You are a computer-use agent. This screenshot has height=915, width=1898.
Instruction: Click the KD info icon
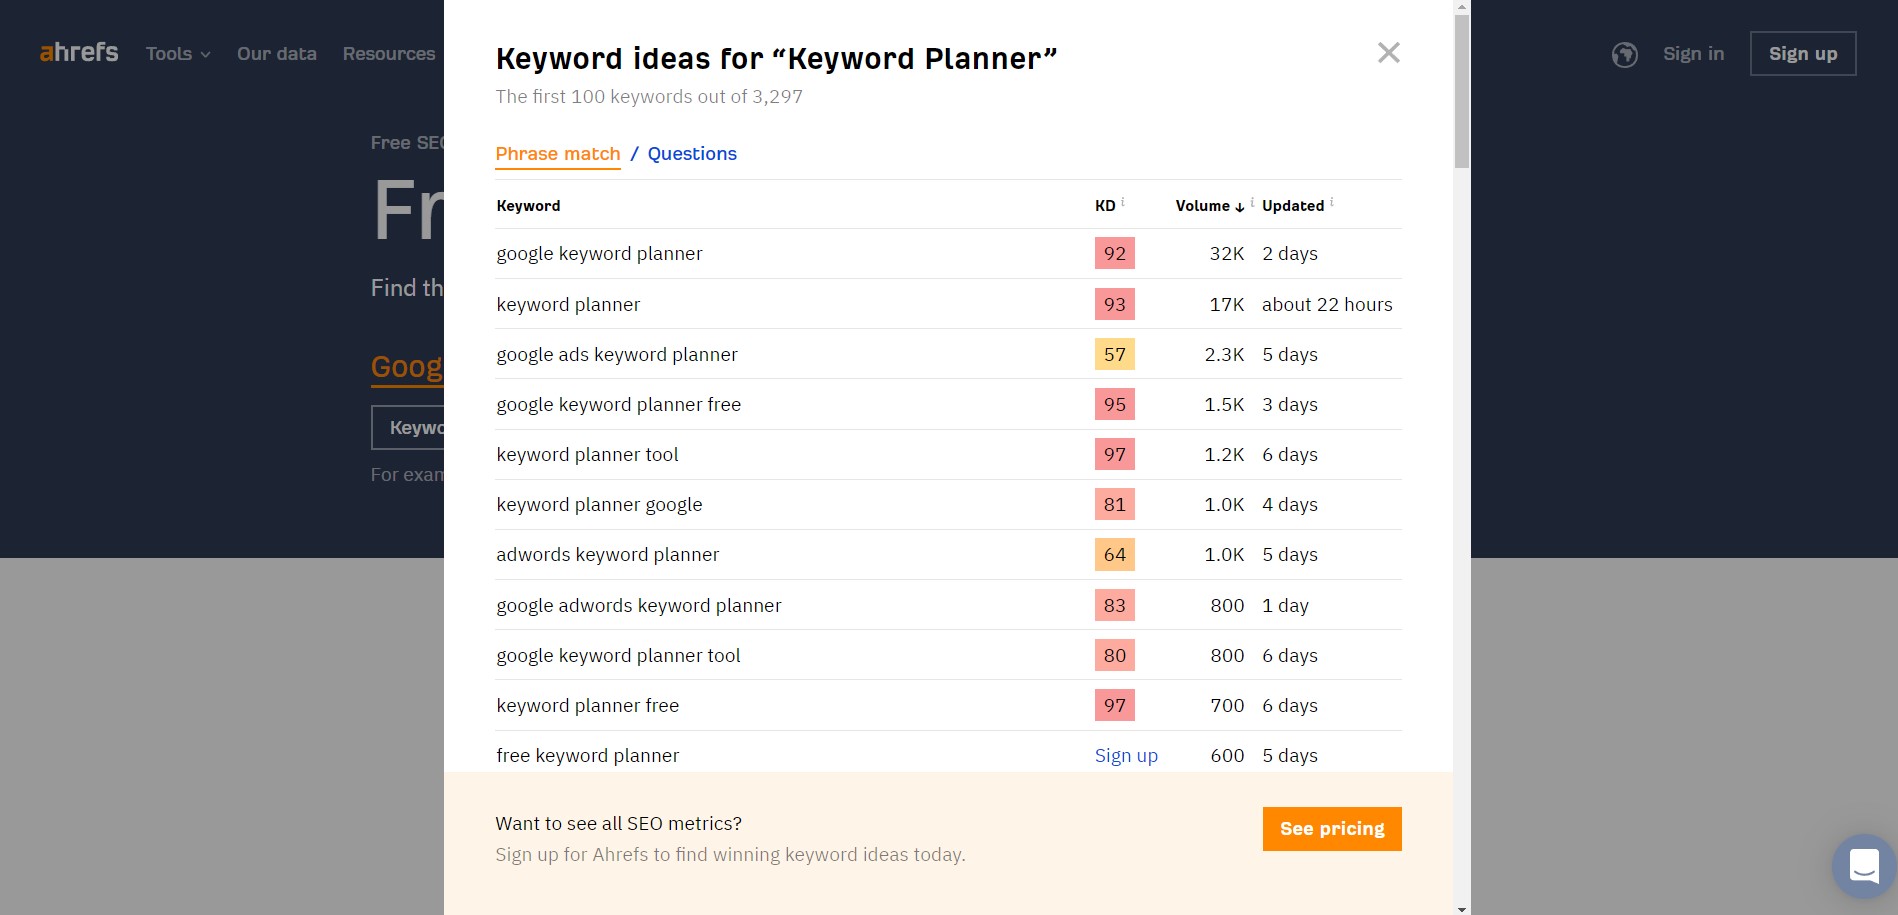coord(1123,202)
